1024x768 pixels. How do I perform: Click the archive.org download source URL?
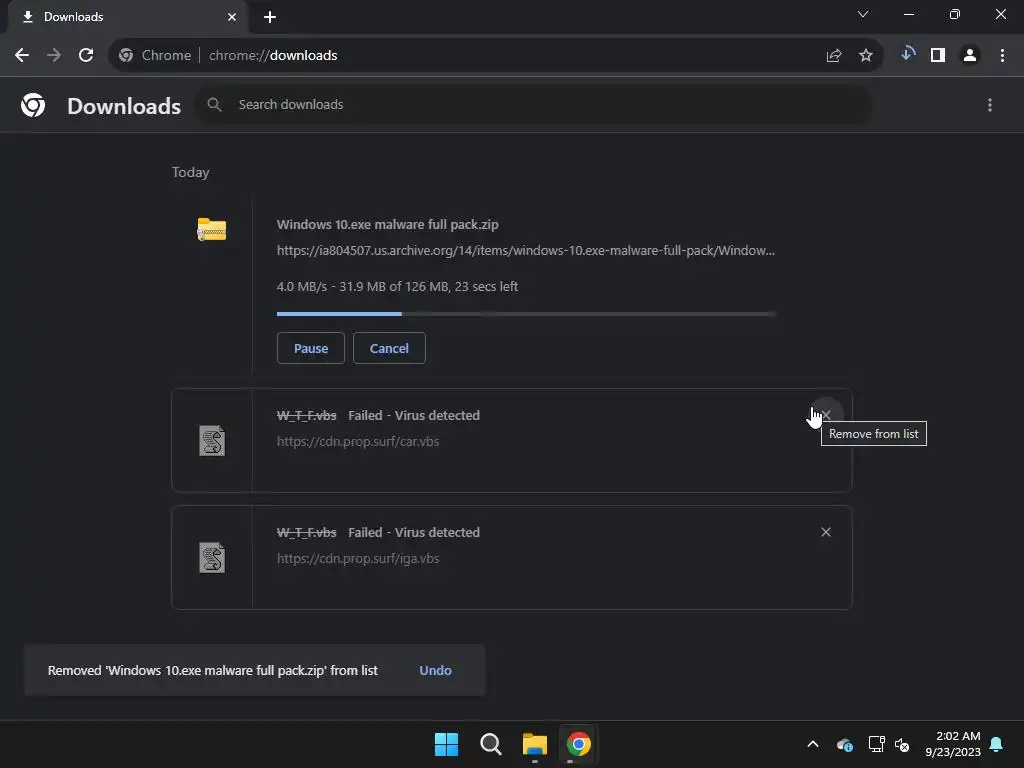click(x=526, y=251)
